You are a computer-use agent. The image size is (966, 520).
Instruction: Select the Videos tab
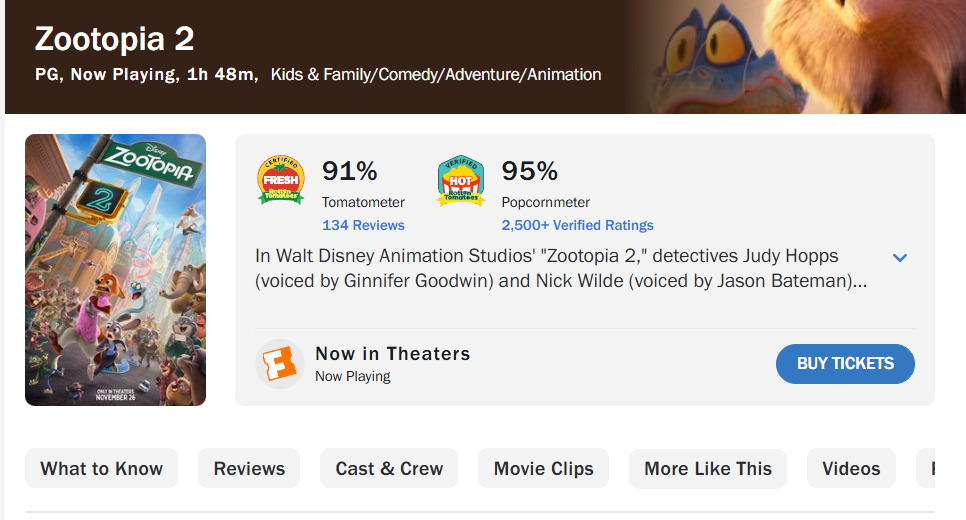coord(851,469)
